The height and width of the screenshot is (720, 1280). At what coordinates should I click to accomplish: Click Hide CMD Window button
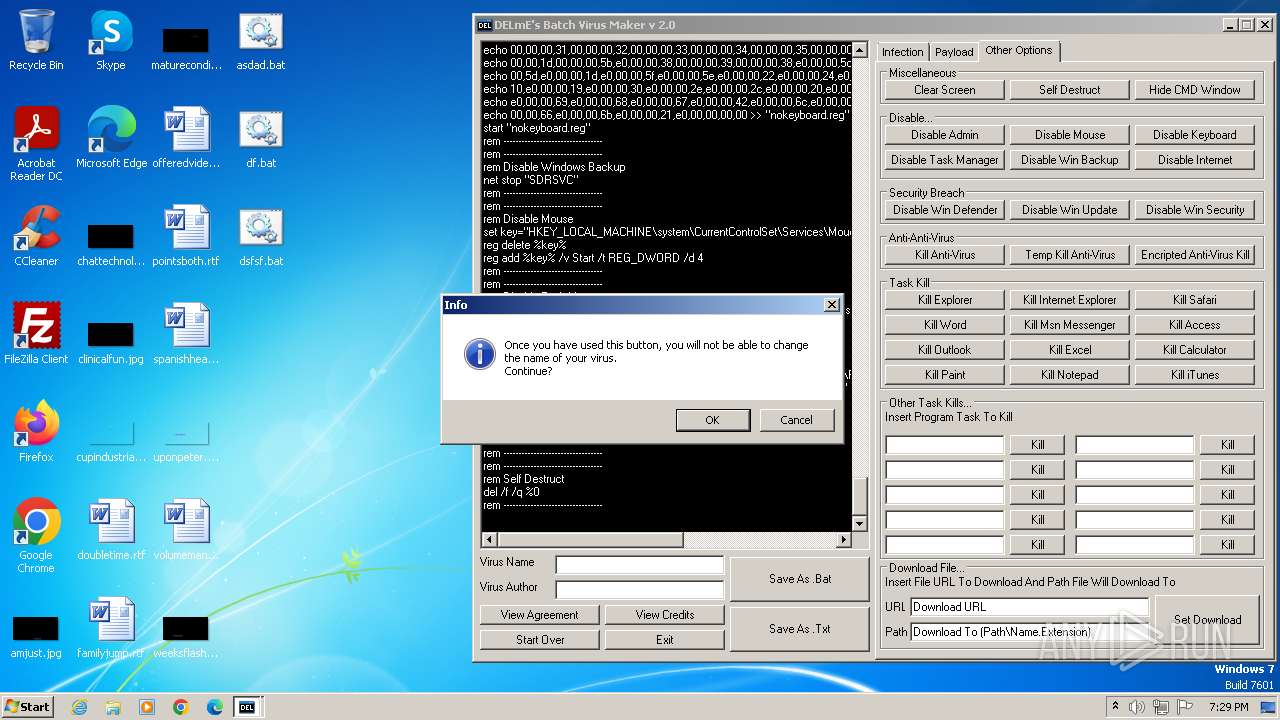[1194, 90]
